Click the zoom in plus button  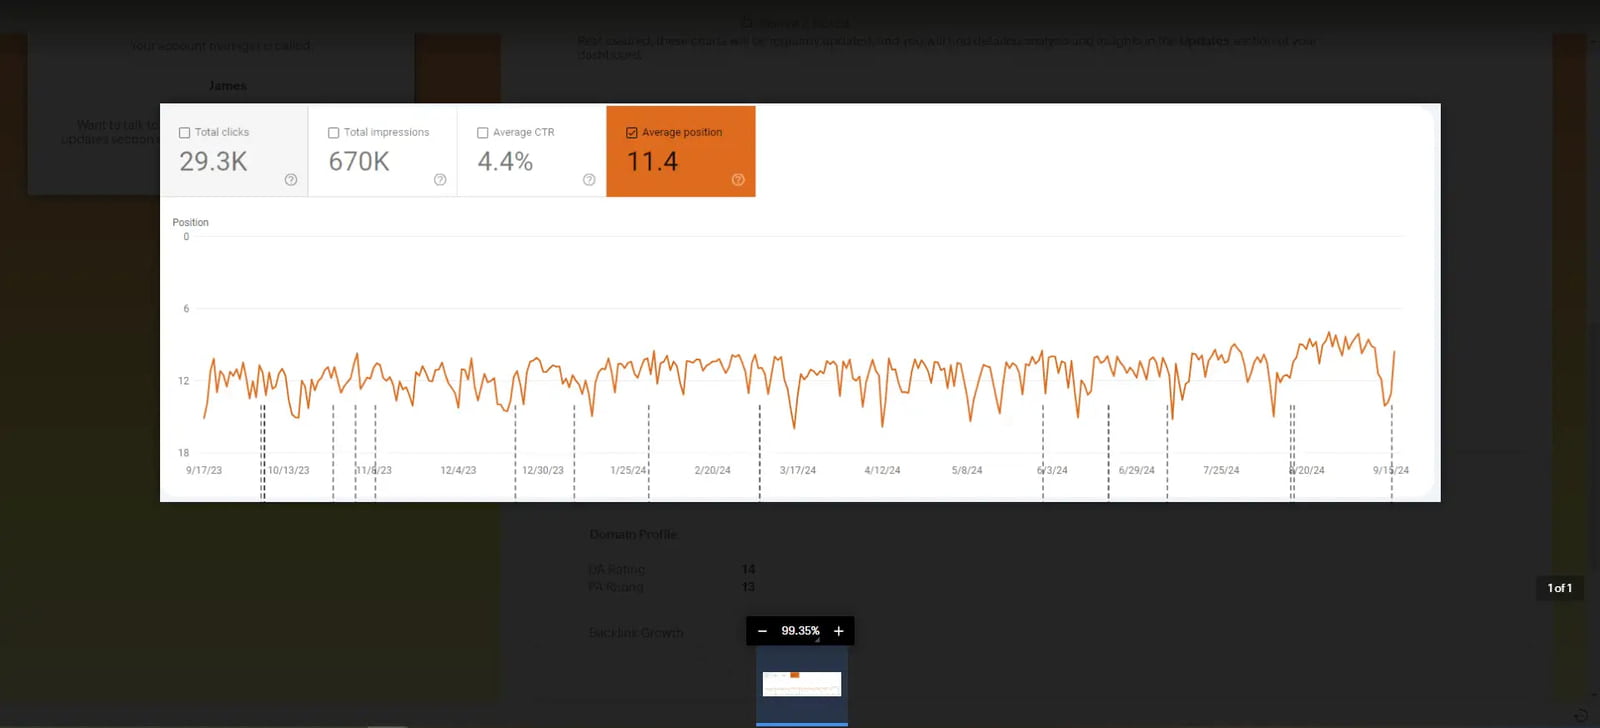[838, 631]
